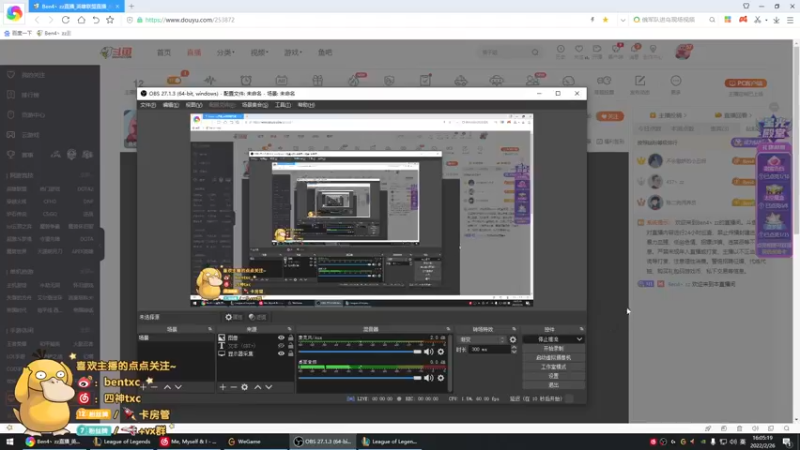Open the OBS 文件 (File) menu
The width and height of the screenshot is (800, 450).
point(148,105)
